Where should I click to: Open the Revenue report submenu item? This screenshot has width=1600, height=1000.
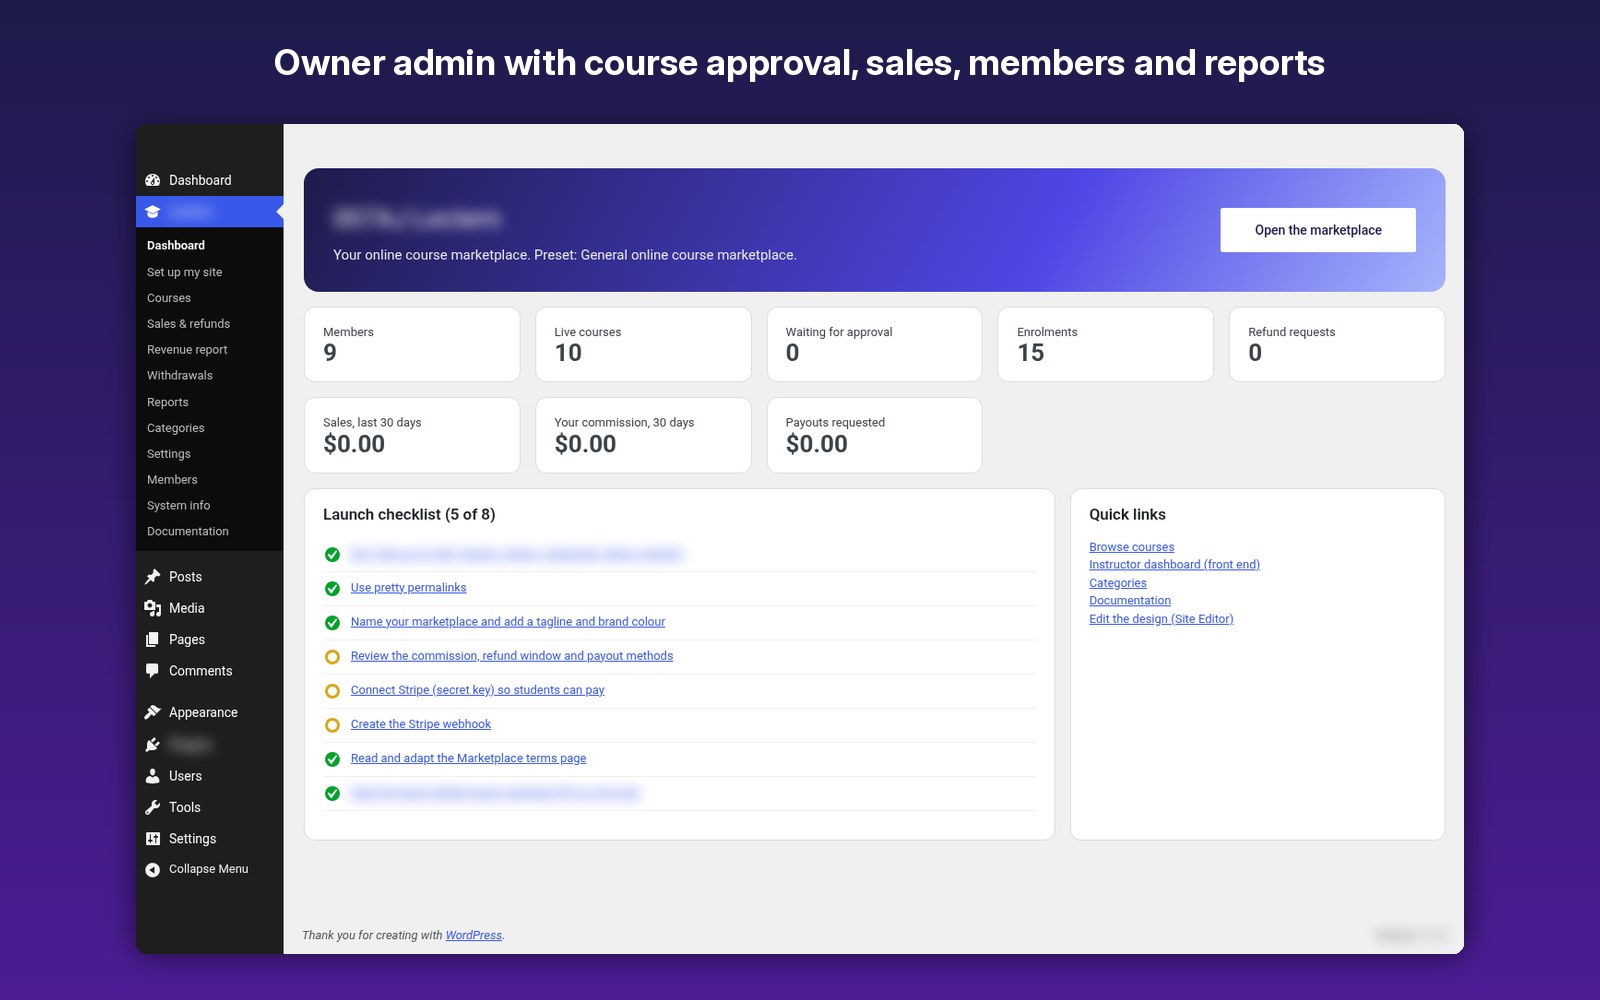tap(187, 350)
